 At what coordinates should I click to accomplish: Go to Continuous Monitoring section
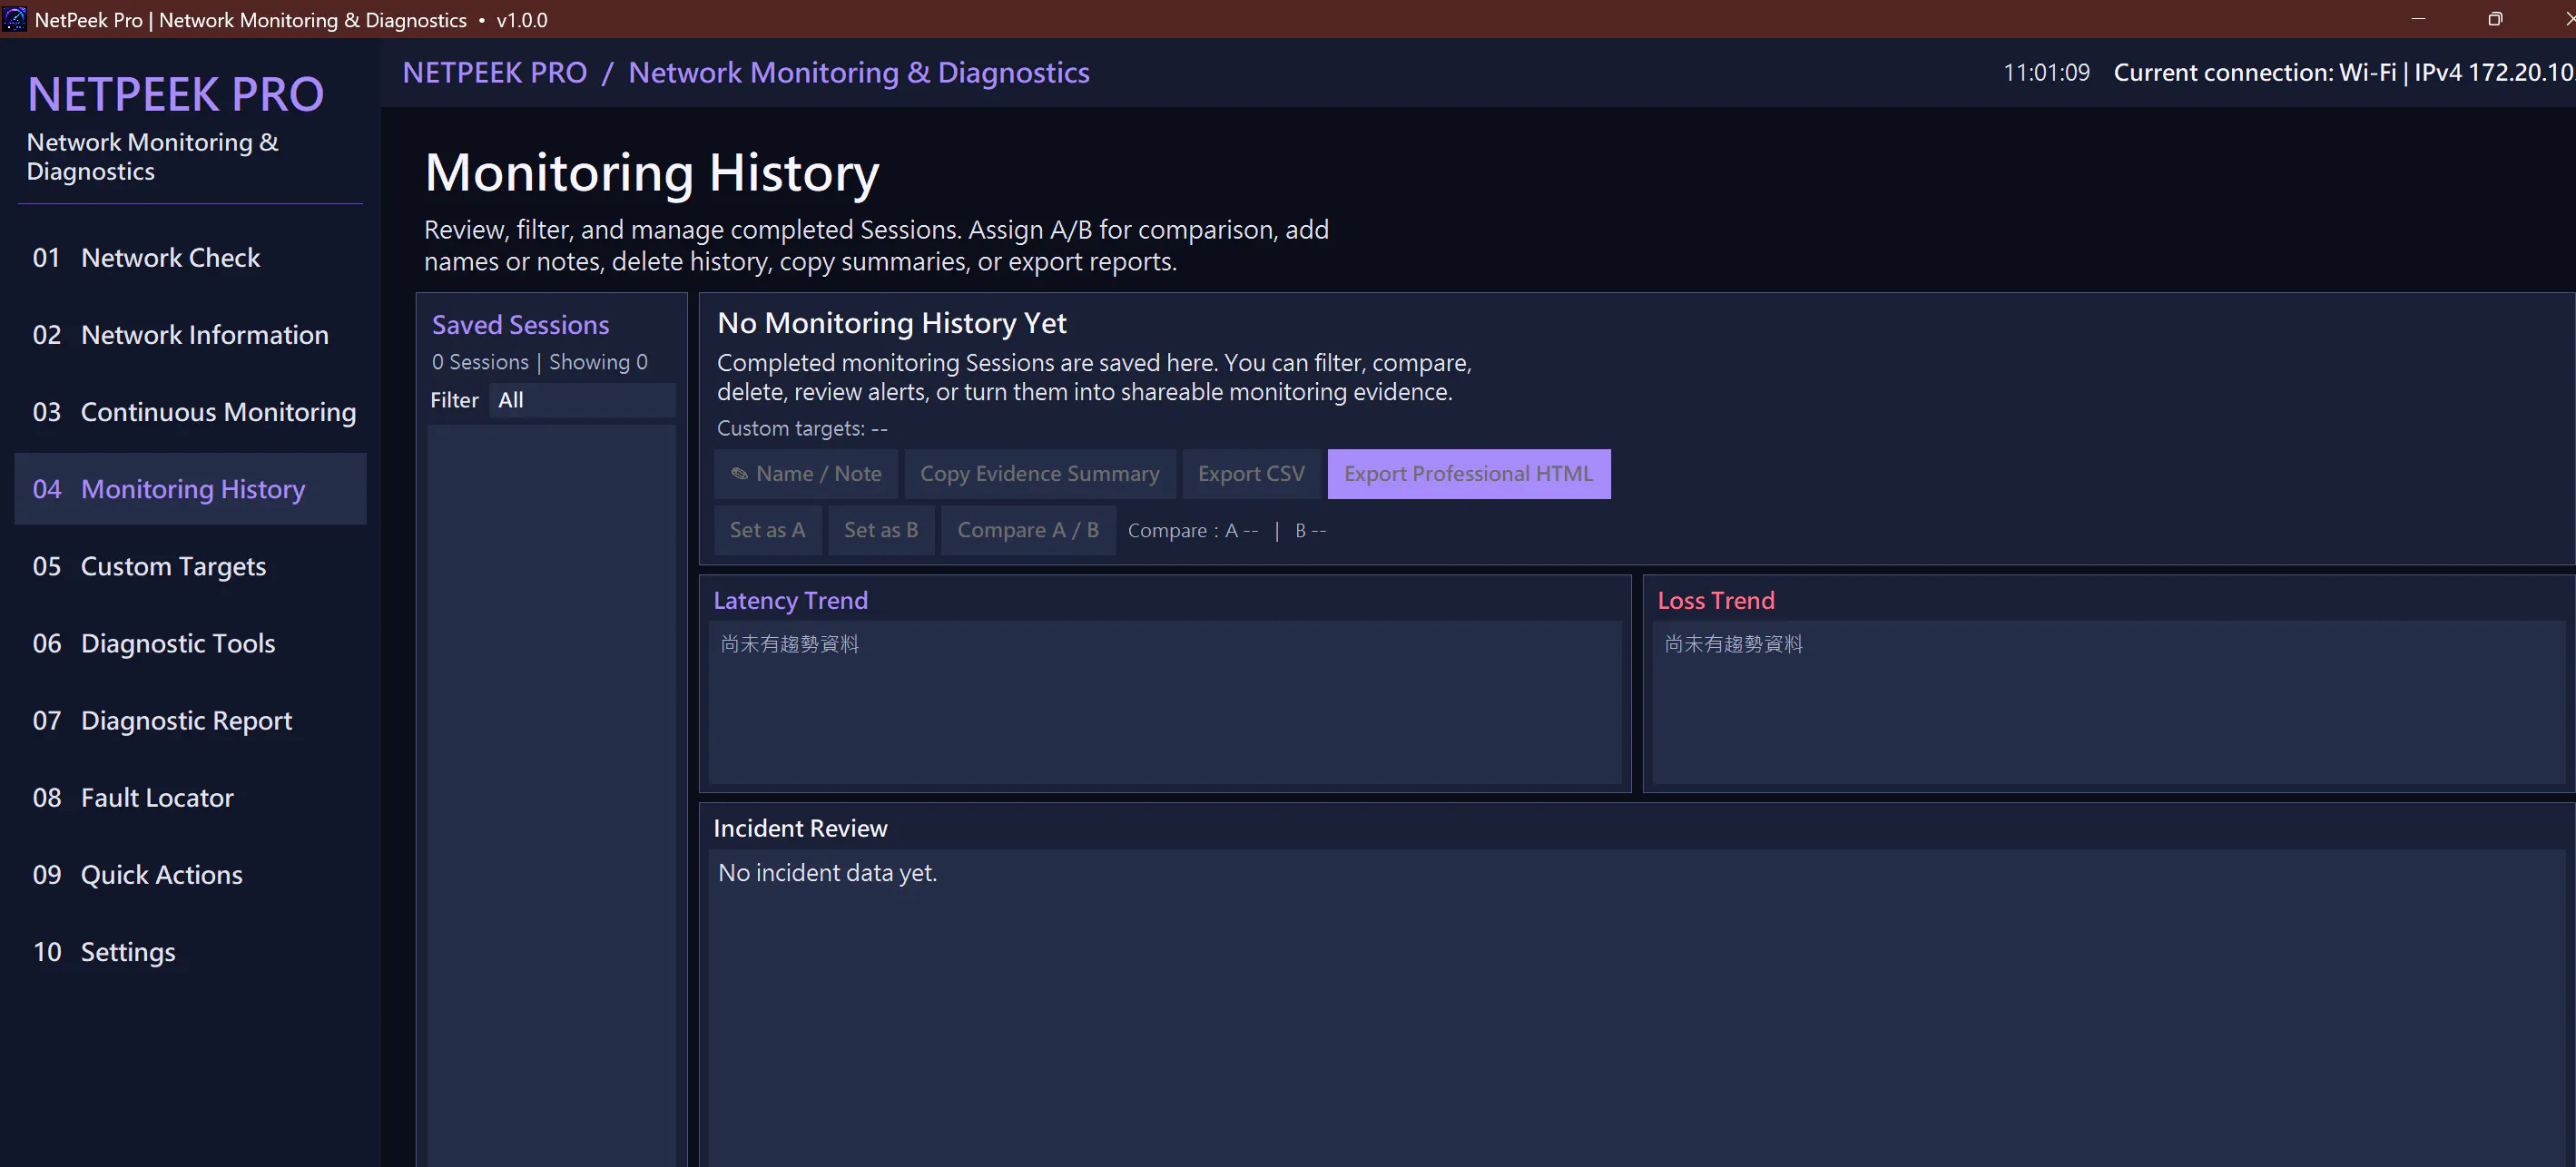pyautogui.click(x=190, y=412)
